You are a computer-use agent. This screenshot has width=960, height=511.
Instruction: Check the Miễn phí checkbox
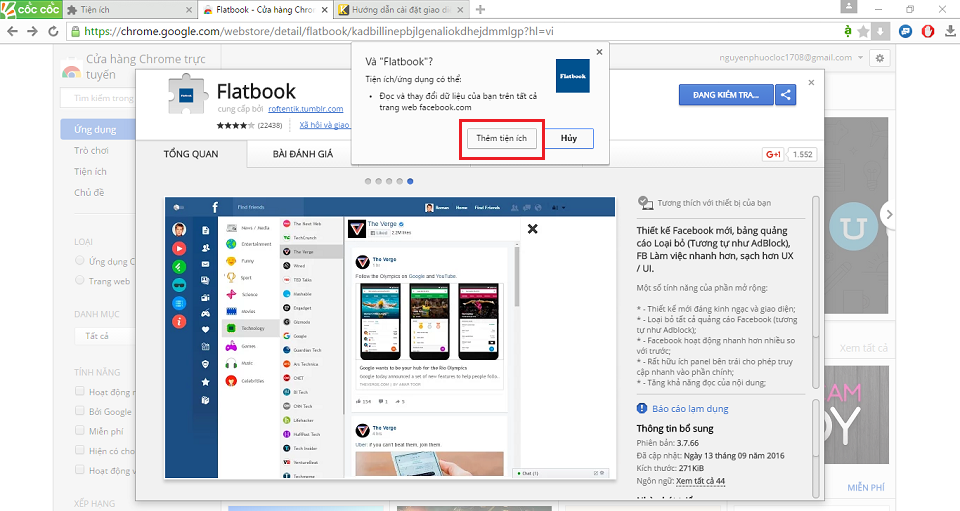(80, 430)
